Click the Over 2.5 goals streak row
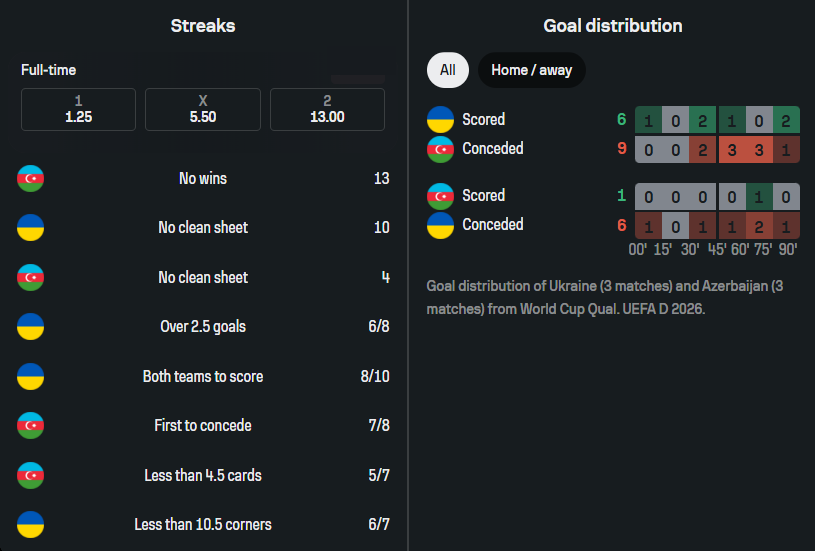The height and width of the screenshot is (551, 815). point(203,327)
